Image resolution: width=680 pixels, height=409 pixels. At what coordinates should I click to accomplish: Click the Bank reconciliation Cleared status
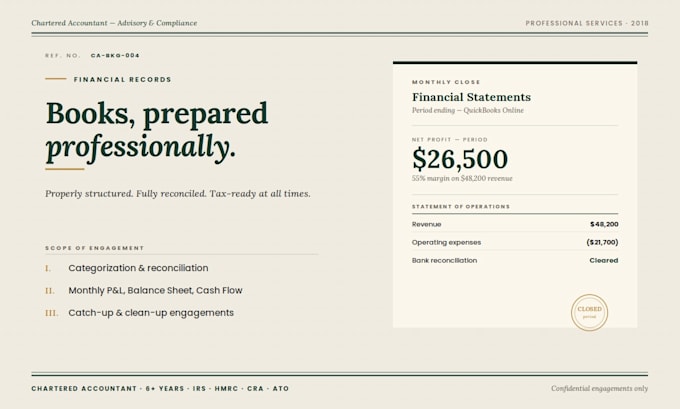point(604,261)
